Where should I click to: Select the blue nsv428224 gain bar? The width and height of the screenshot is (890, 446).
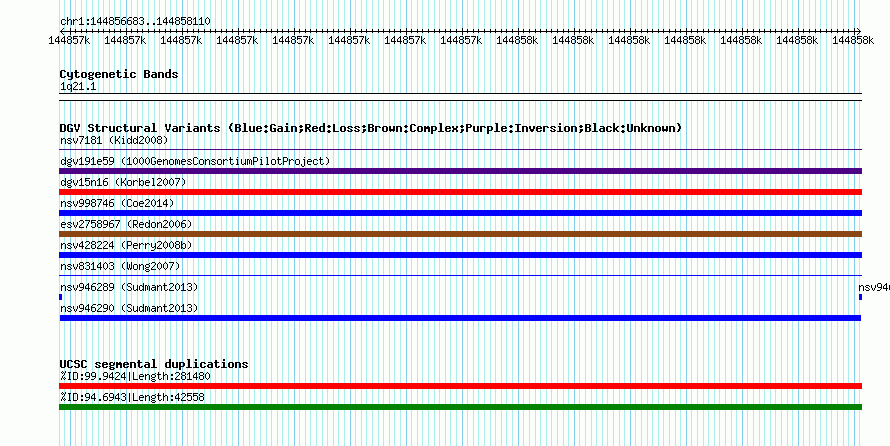click(461, 255)
